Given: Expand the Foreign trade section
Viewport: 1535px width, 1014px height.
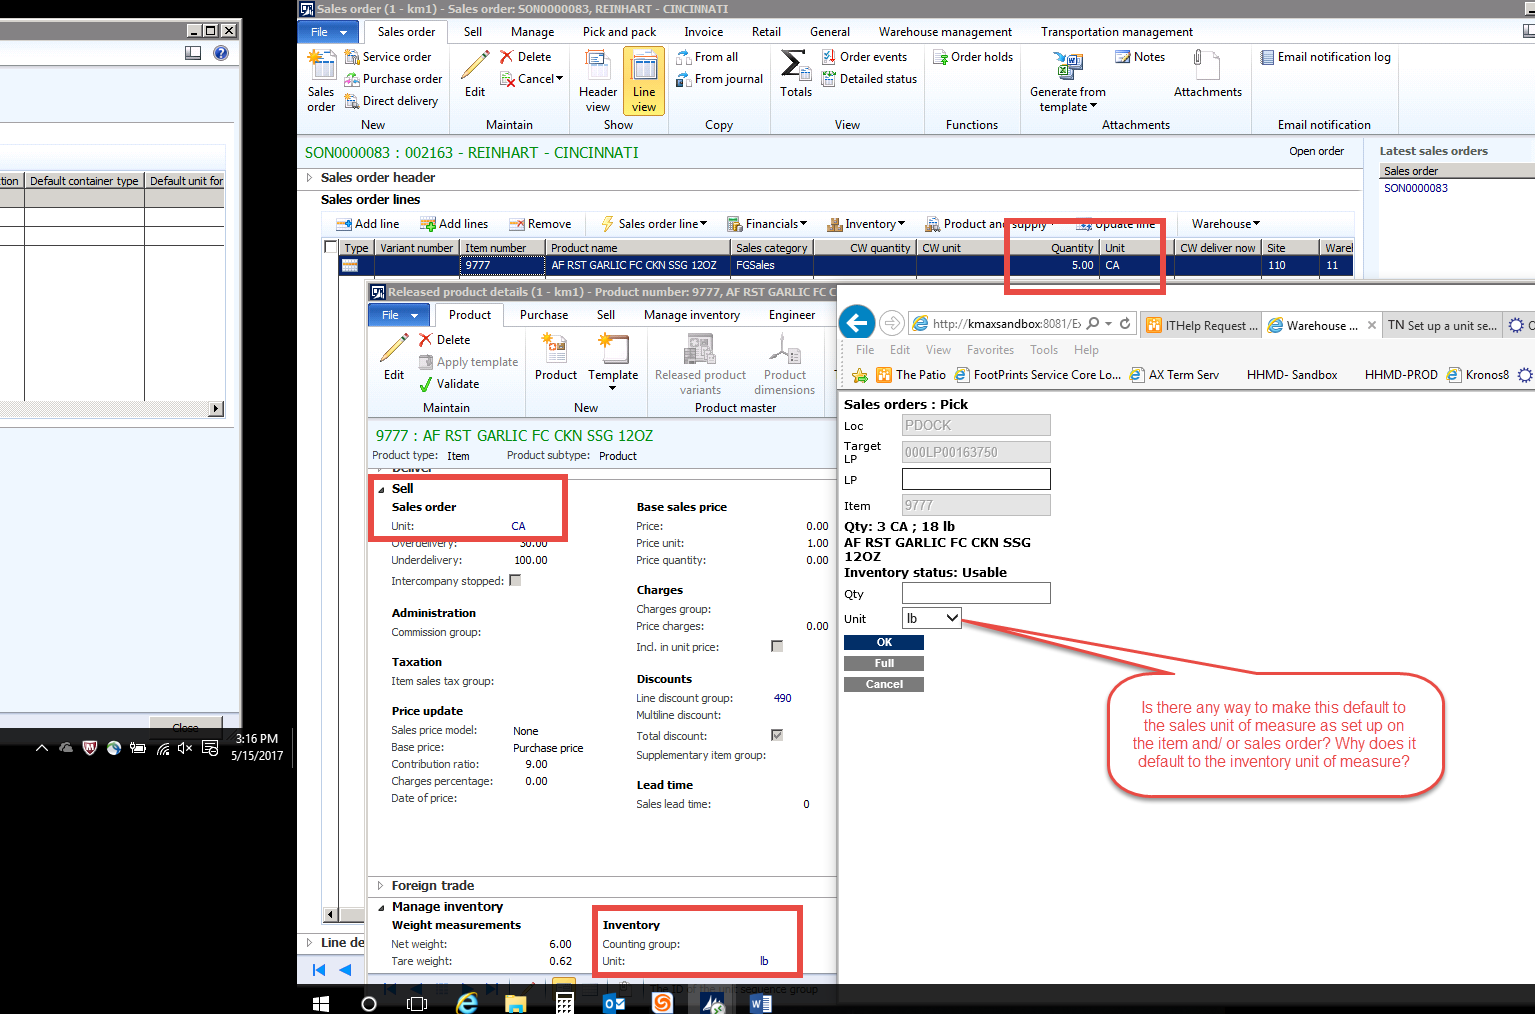Looking at the screenshot, I should 381,886.
